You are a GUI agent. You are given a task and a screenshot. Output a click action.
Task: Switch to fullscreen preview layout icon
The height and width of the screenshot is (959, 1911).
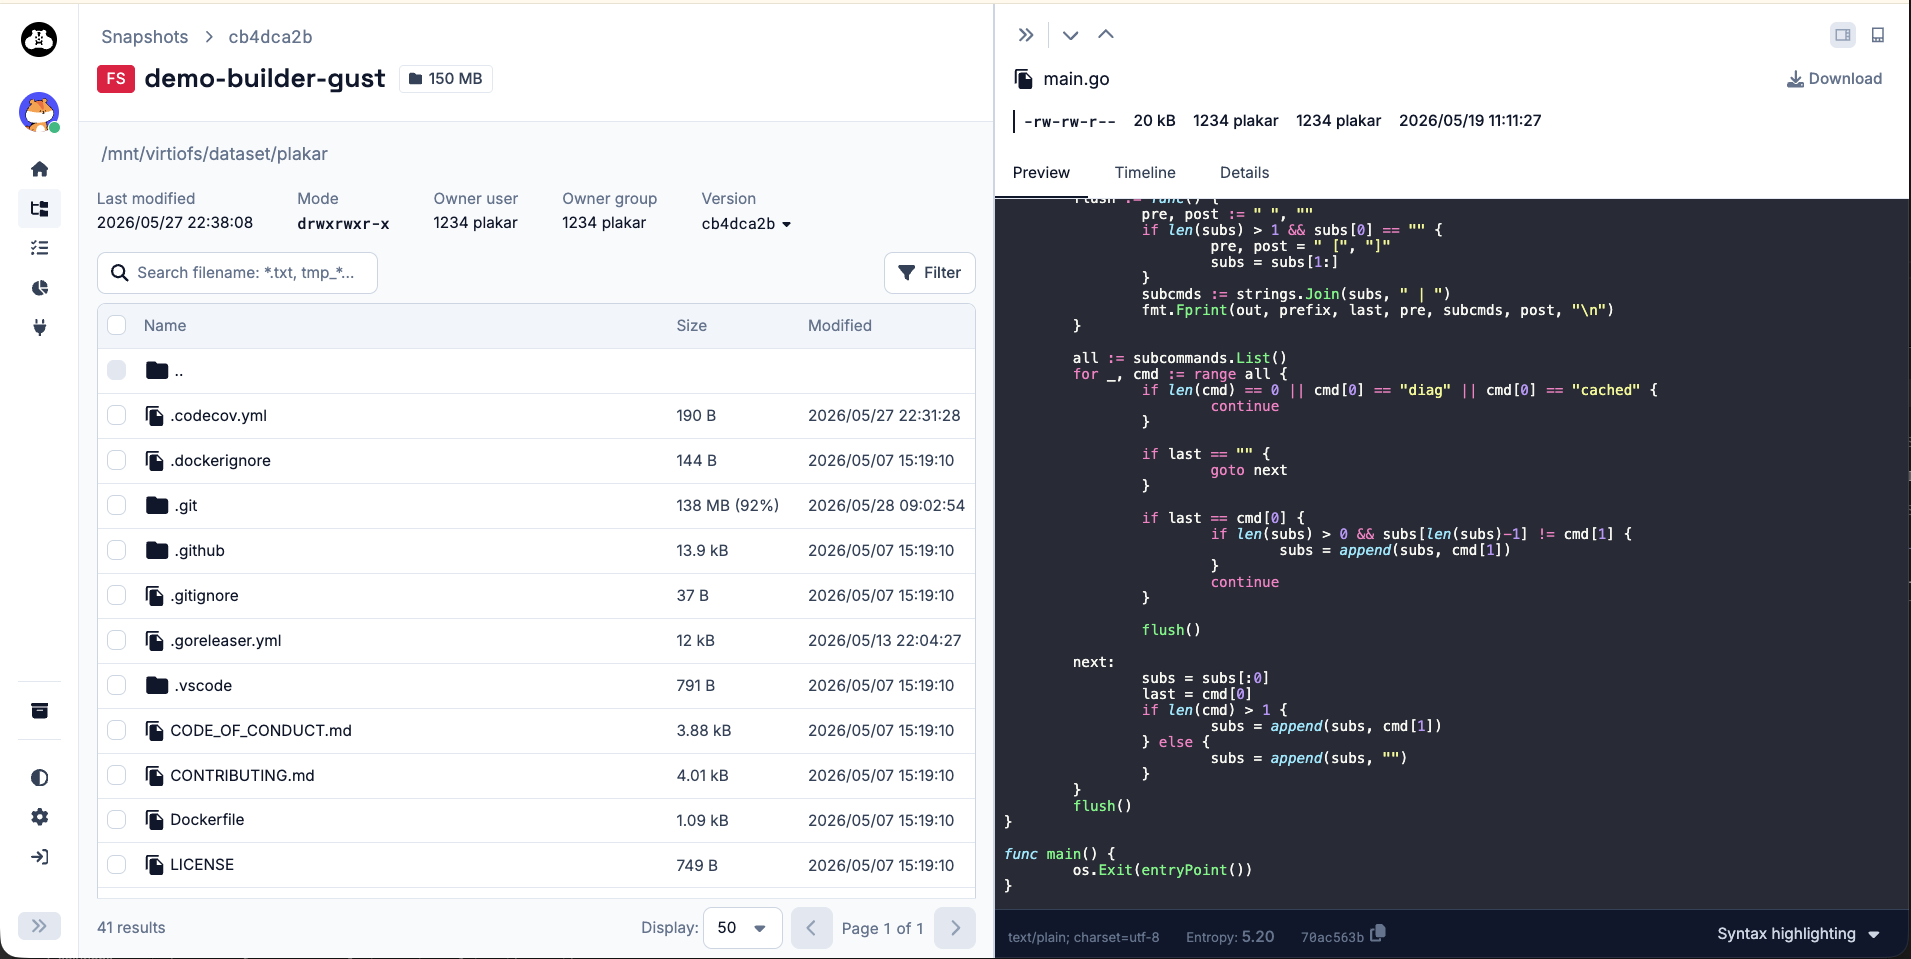1878,35
